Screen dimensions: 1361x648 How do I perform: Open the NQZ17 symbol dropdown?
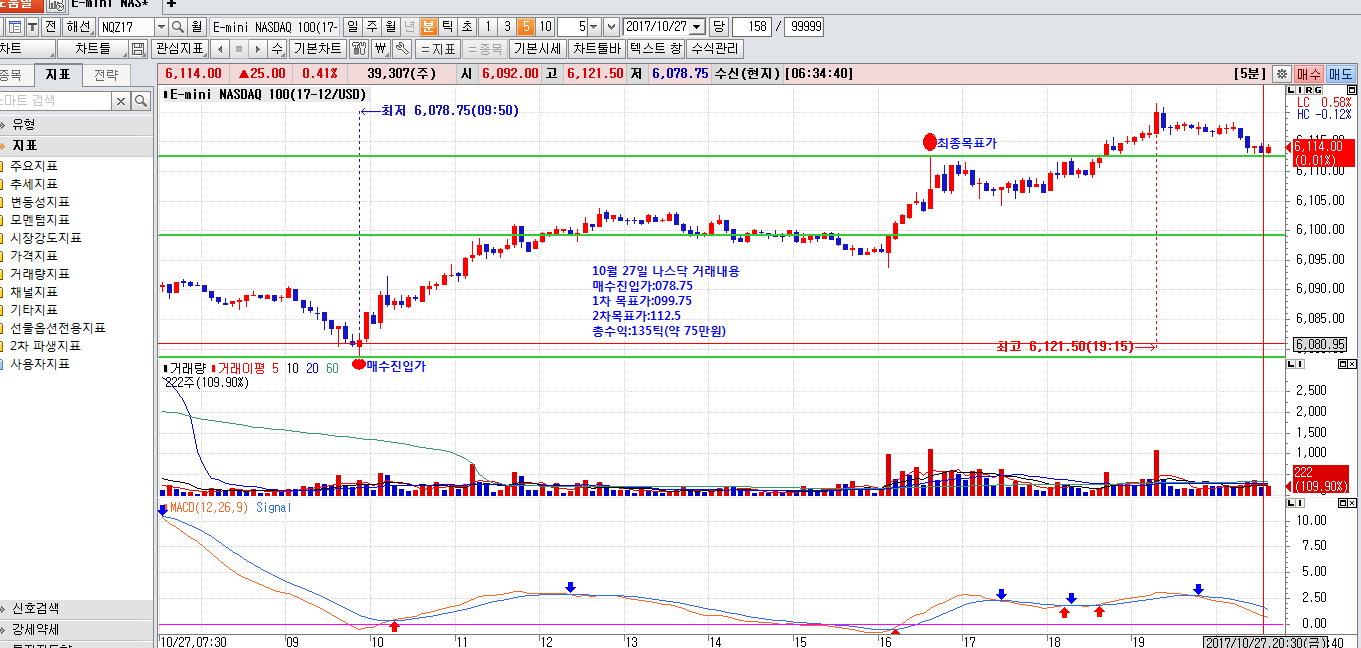tap(161, 26)
